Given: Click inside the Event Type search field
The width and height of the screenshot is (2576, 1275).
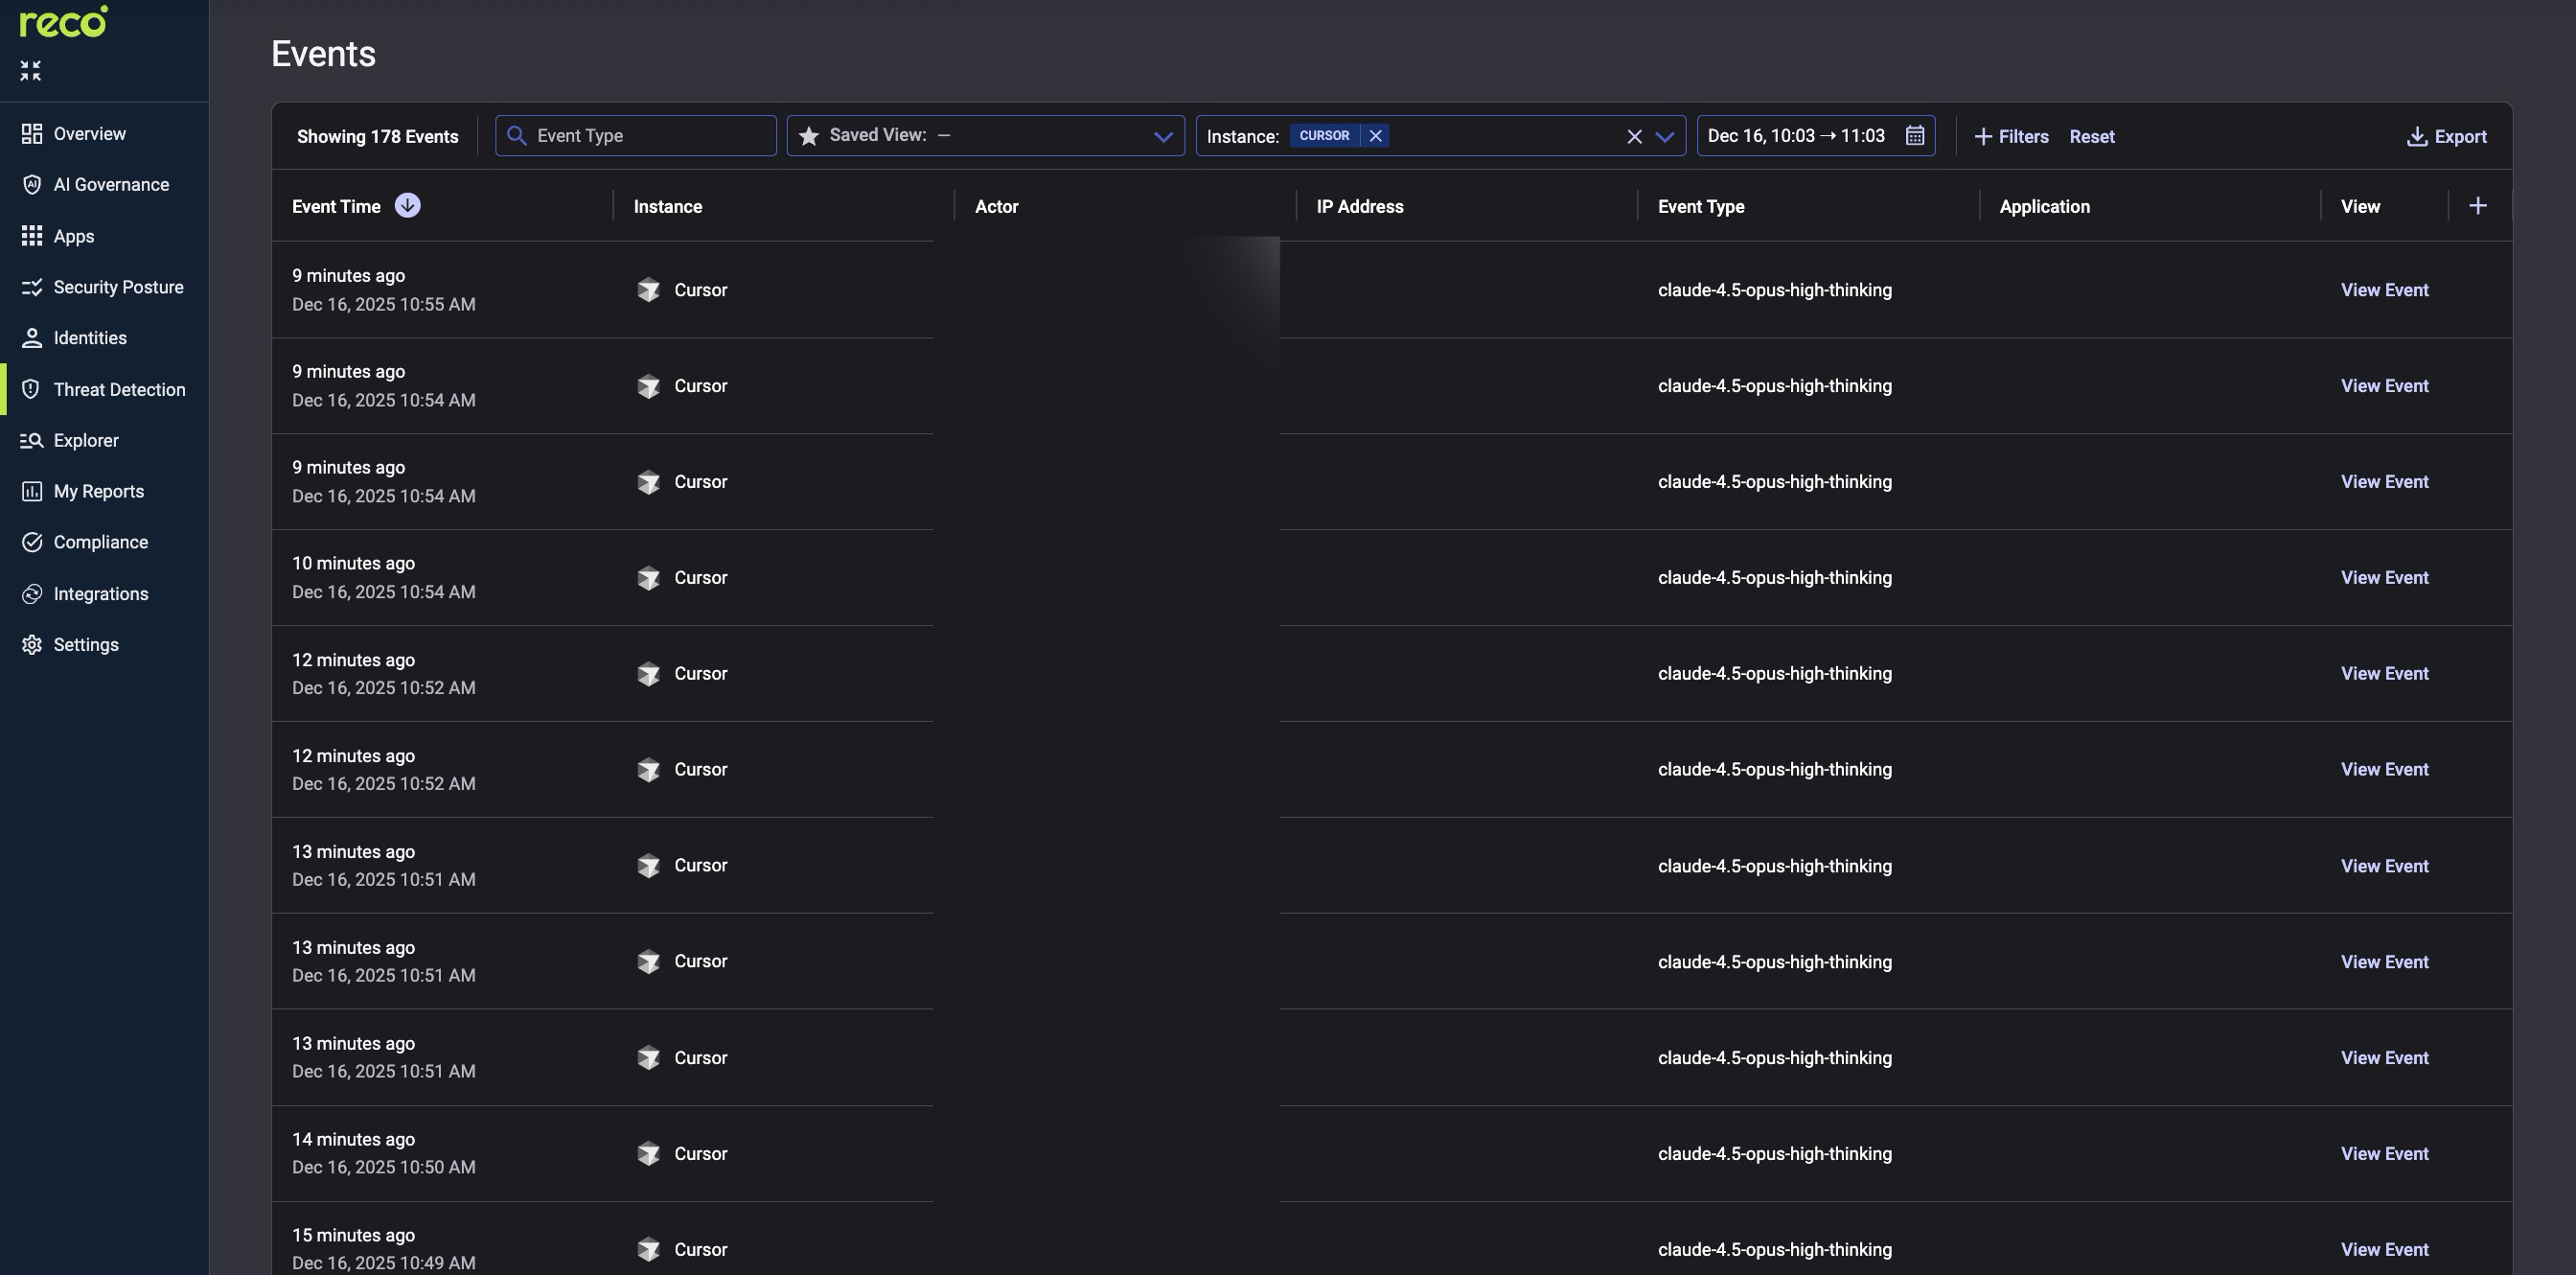Looking at the screenshot, I should click(636, 135).
